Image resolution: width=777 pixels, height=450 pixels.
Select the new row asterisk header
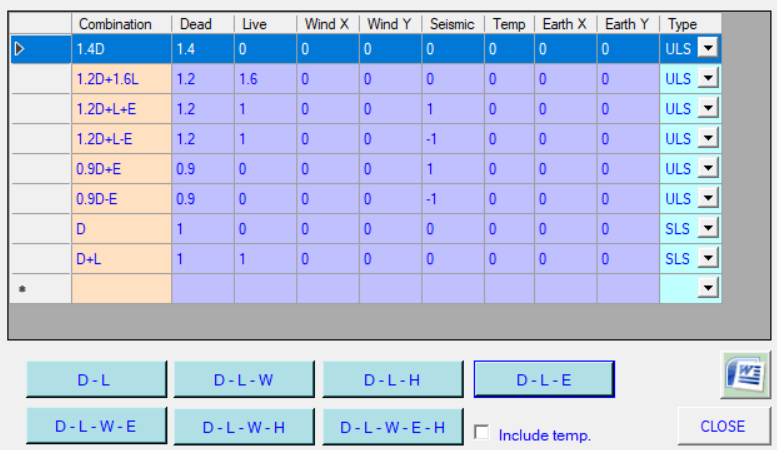click(x=41, y=288)
